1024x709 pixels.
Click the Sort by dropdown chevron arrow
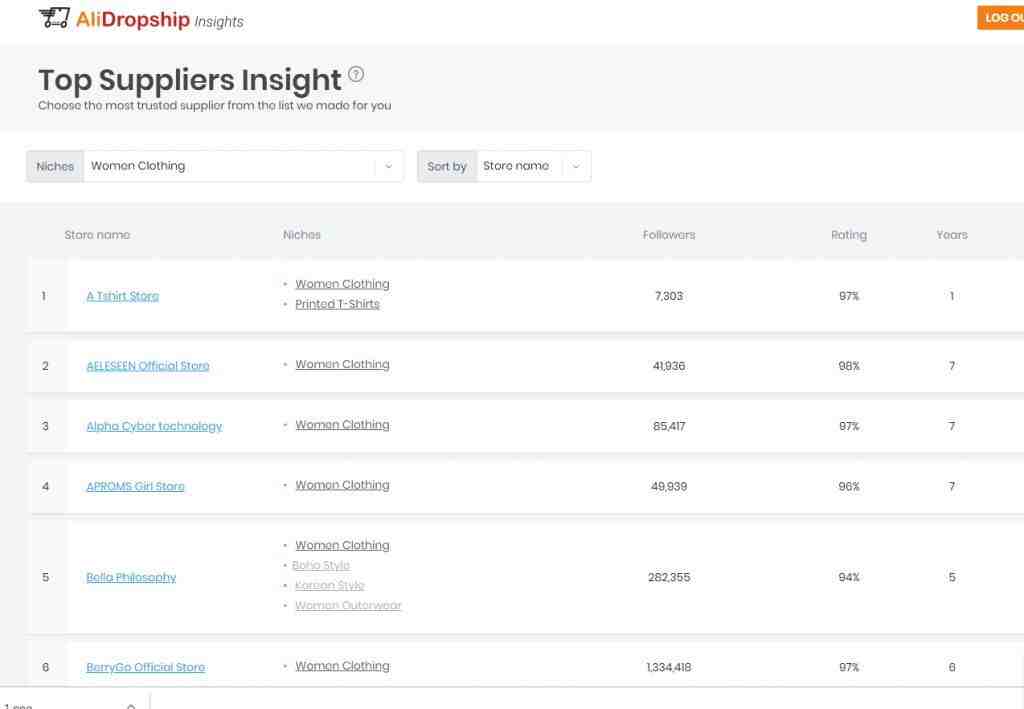pos(576,166)
